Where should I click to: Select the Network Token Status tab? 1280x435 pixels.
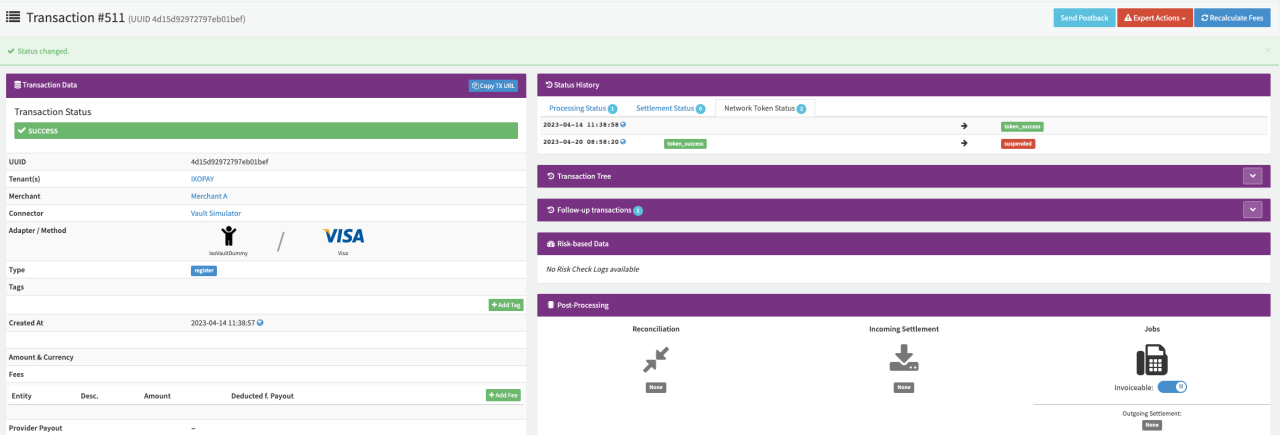coord(764,108)
